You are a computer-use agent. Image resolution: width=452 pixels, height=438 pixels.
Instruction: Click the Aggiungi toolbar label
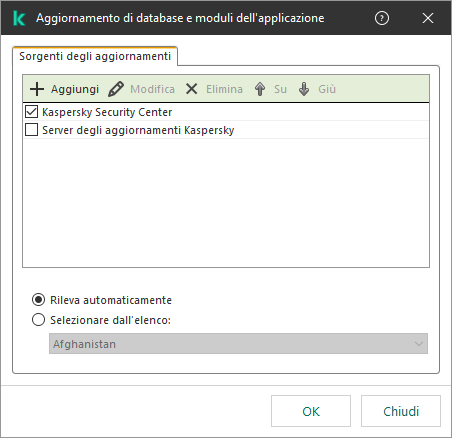point(75,89)
